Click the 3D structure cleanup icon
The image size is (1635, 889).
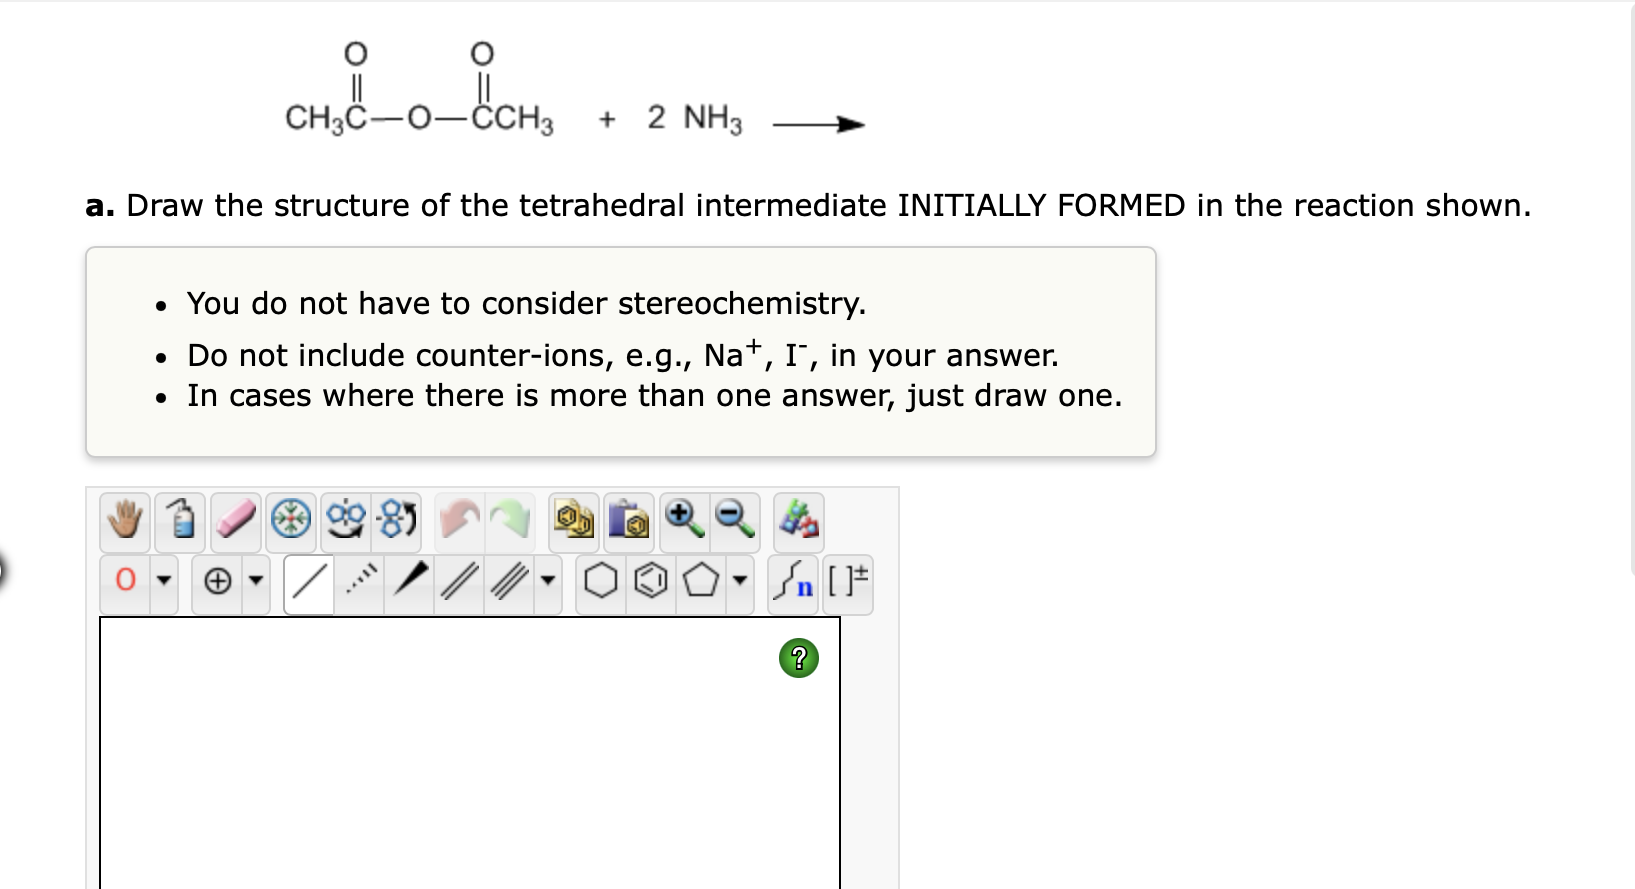[x=799, y=522]
